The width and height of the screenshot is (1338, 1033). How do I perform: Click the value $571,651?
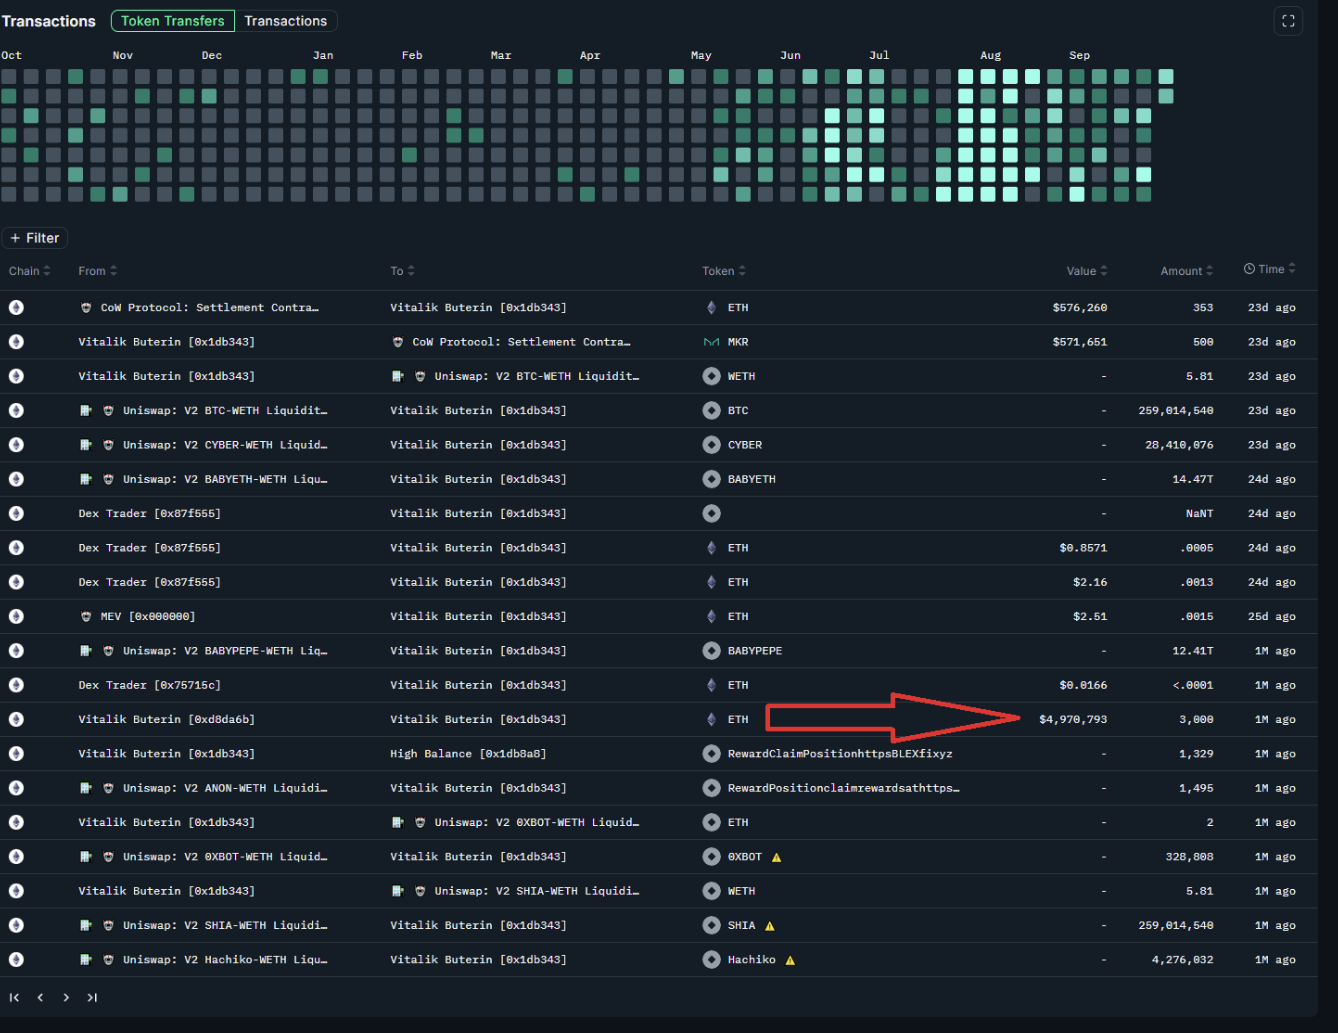[x=1080, y=342]
